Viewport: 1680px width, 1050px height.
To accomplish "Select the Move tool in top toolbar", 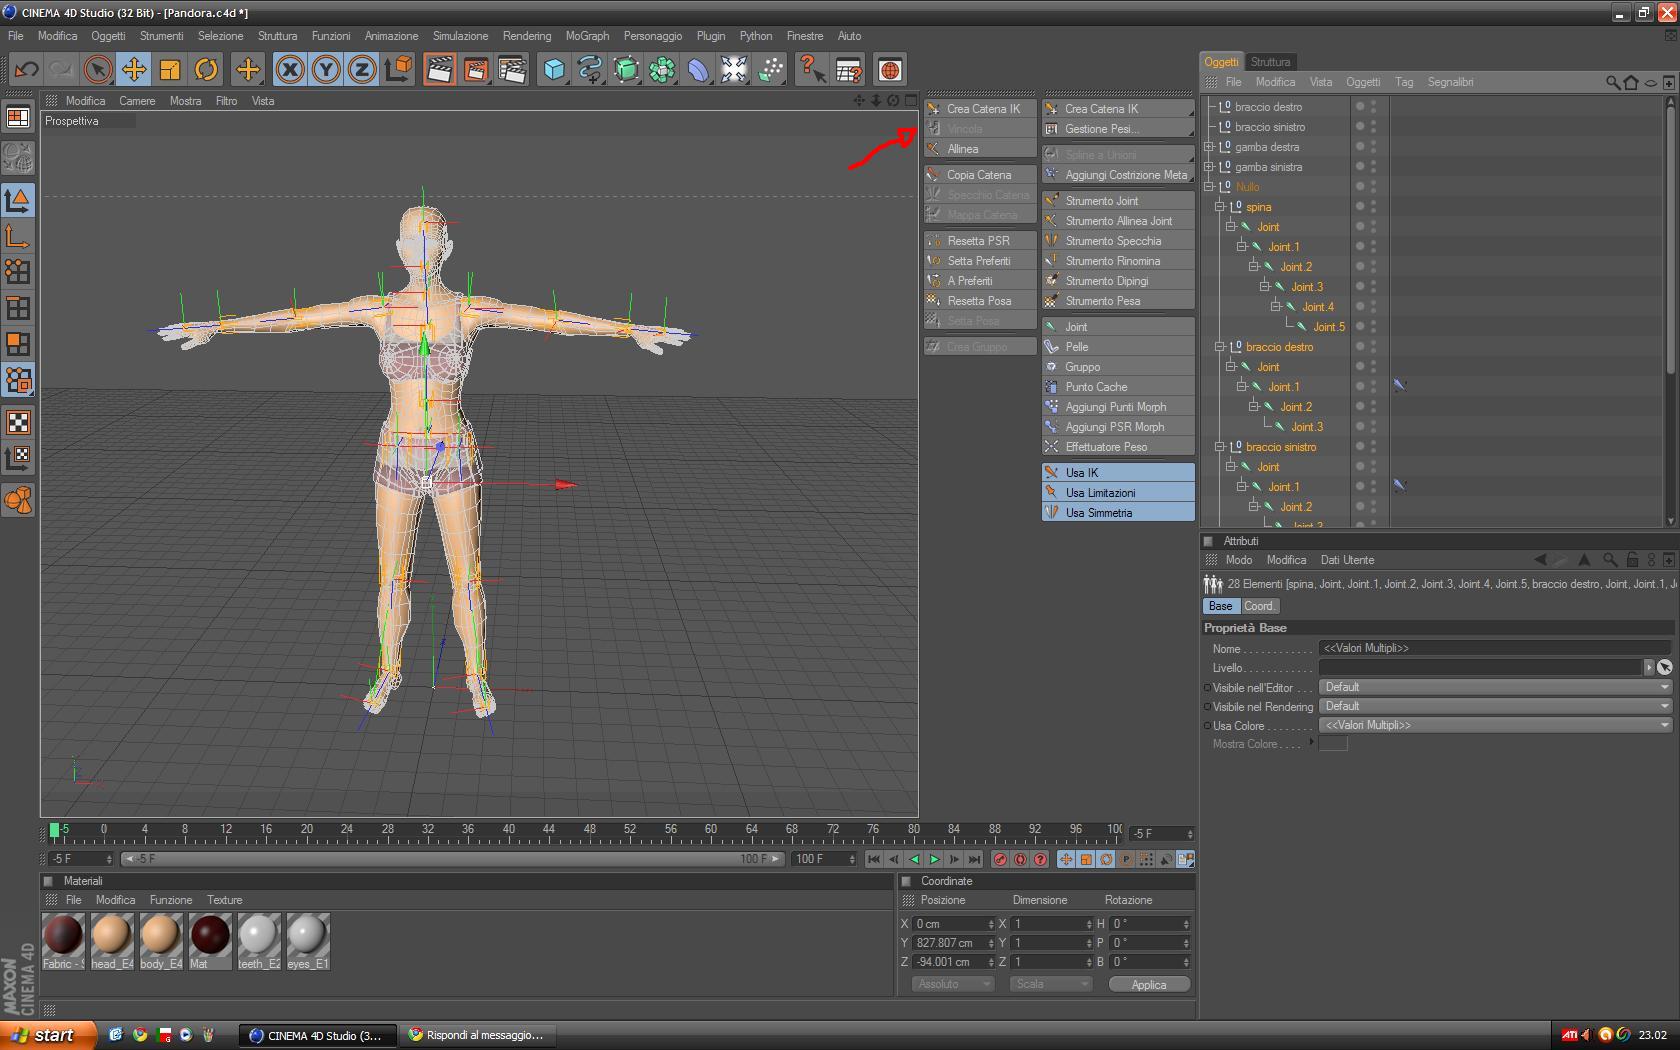I will coord(134,69).
